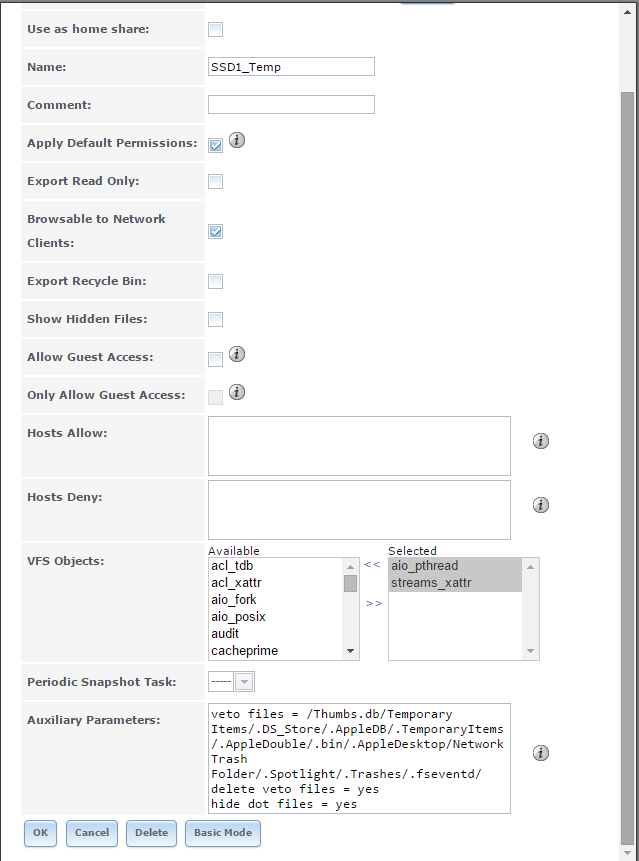Click the dialog scrollbar up arrow
Screen dimensions: 639x861
click(627, 12)
